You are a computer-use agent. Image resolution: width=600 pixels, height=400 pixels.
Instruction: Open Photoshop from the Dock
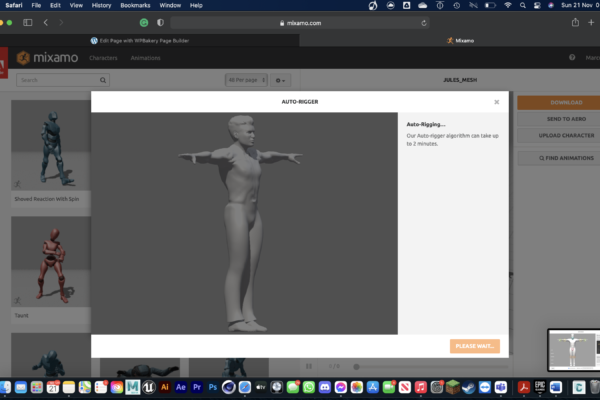pyautogui.click(x=213, y=387)
